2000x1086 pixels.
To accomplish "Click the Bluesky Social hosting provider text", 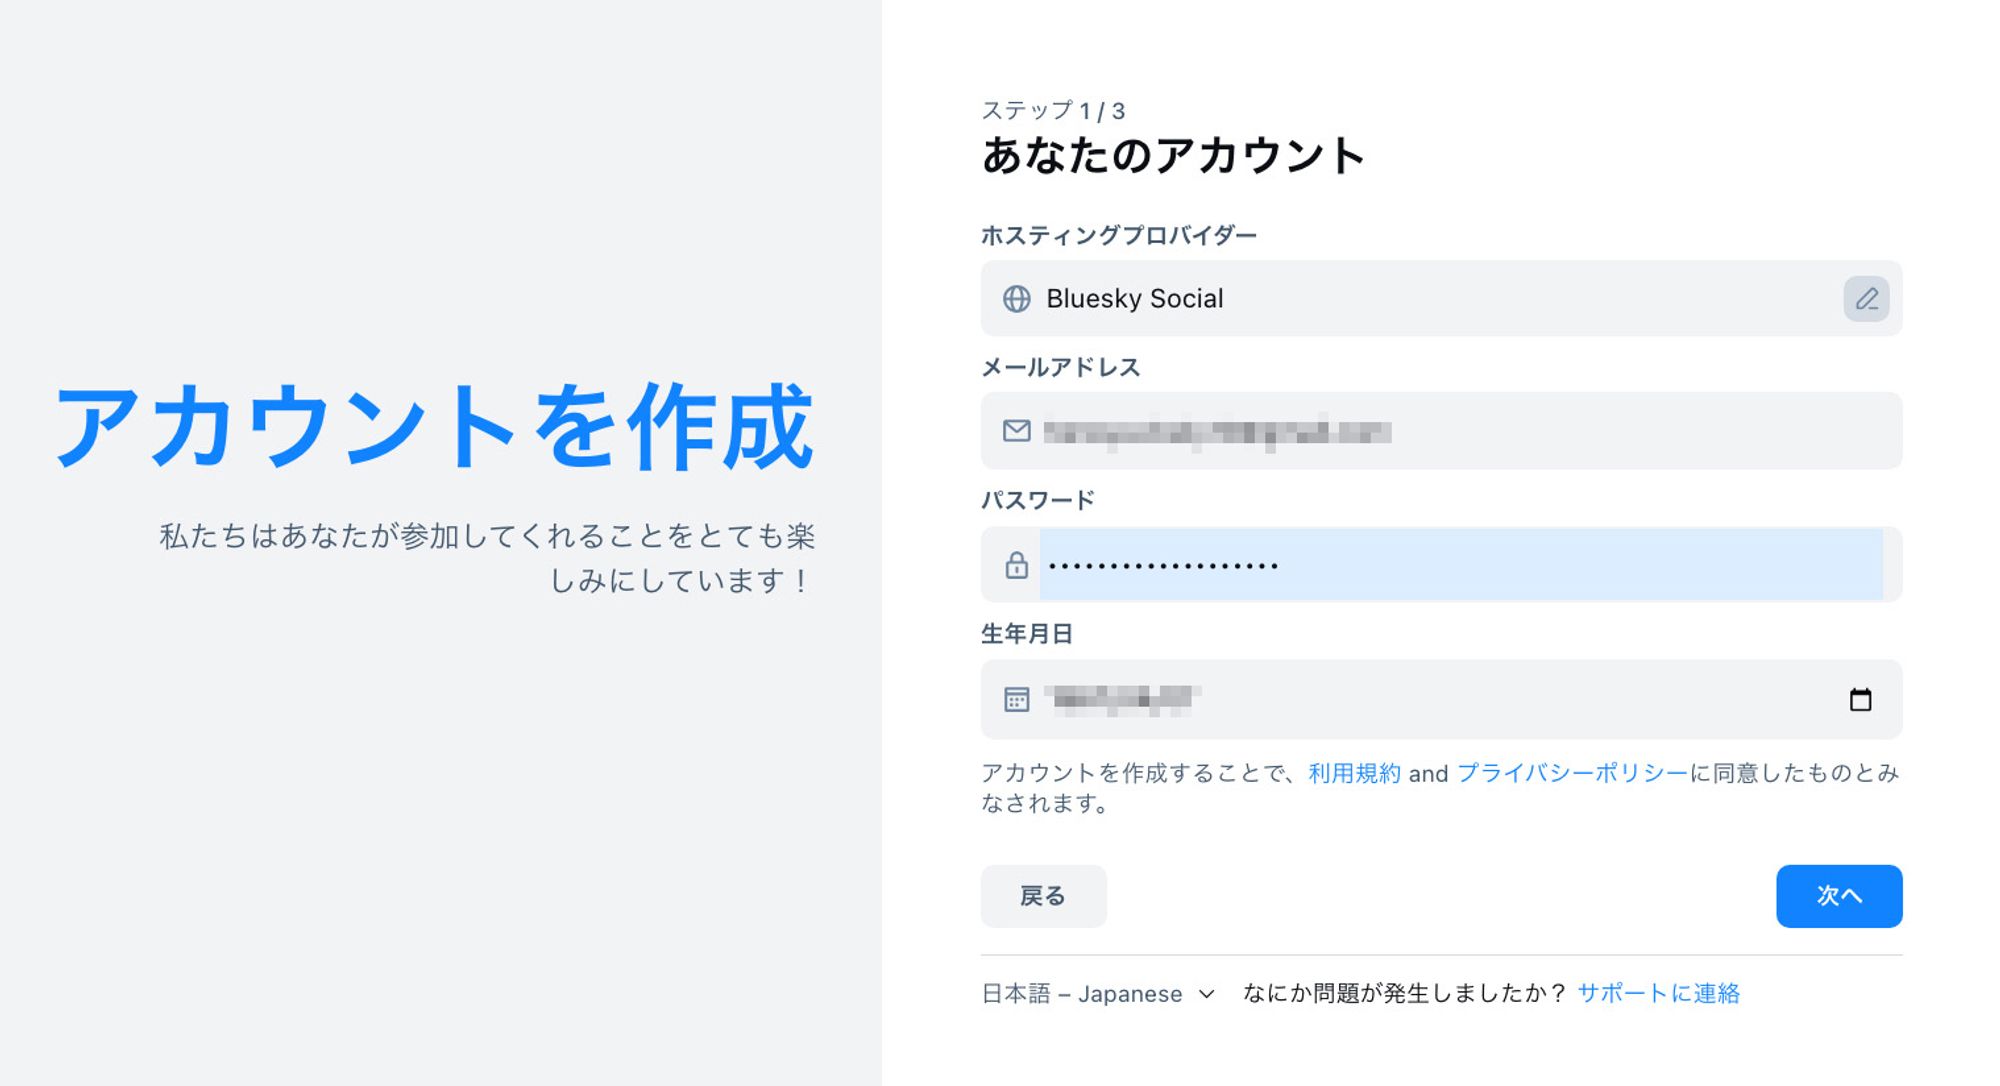I will pos(1134,299).
